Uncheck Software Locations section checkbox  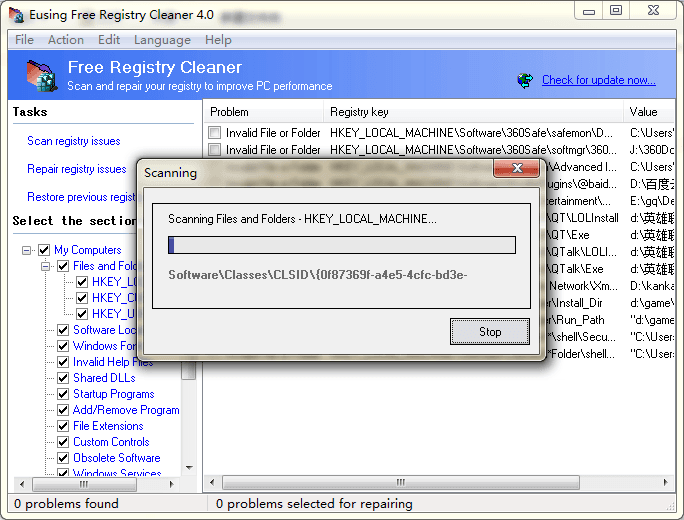pos(63,330)
